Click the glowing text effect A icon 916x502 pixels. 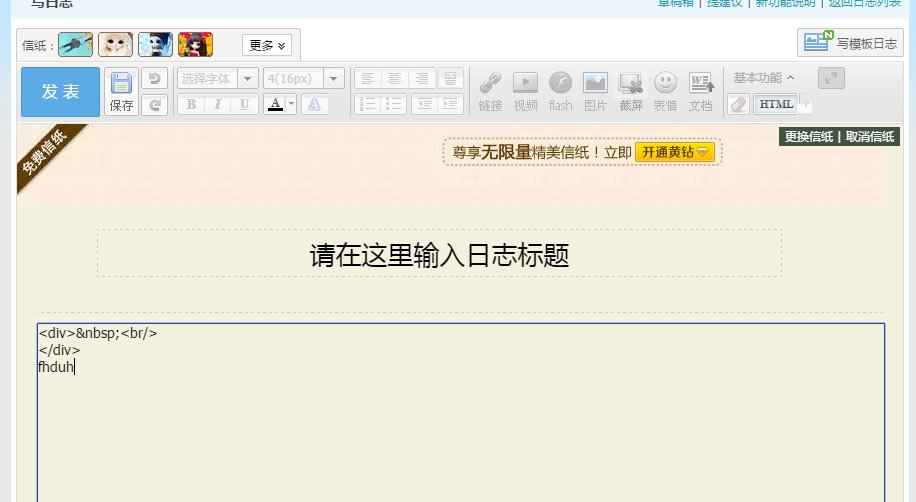pyautogui.click(x=314, y=105)
